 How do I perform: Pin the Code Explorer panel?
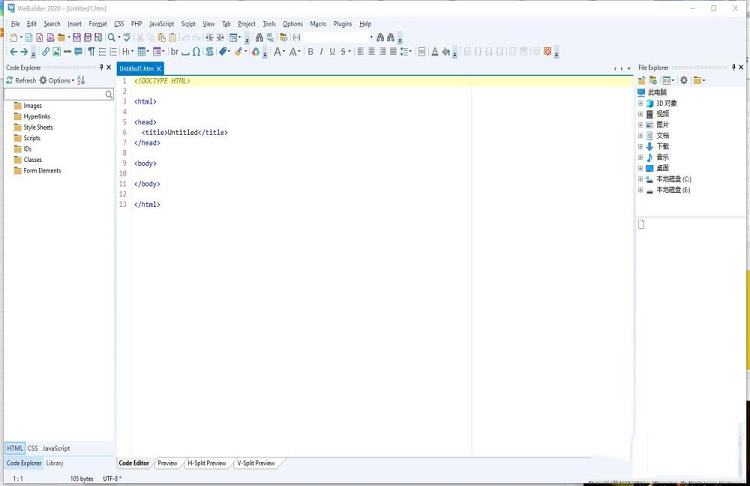pyautogui.click(x=101, y=67)
